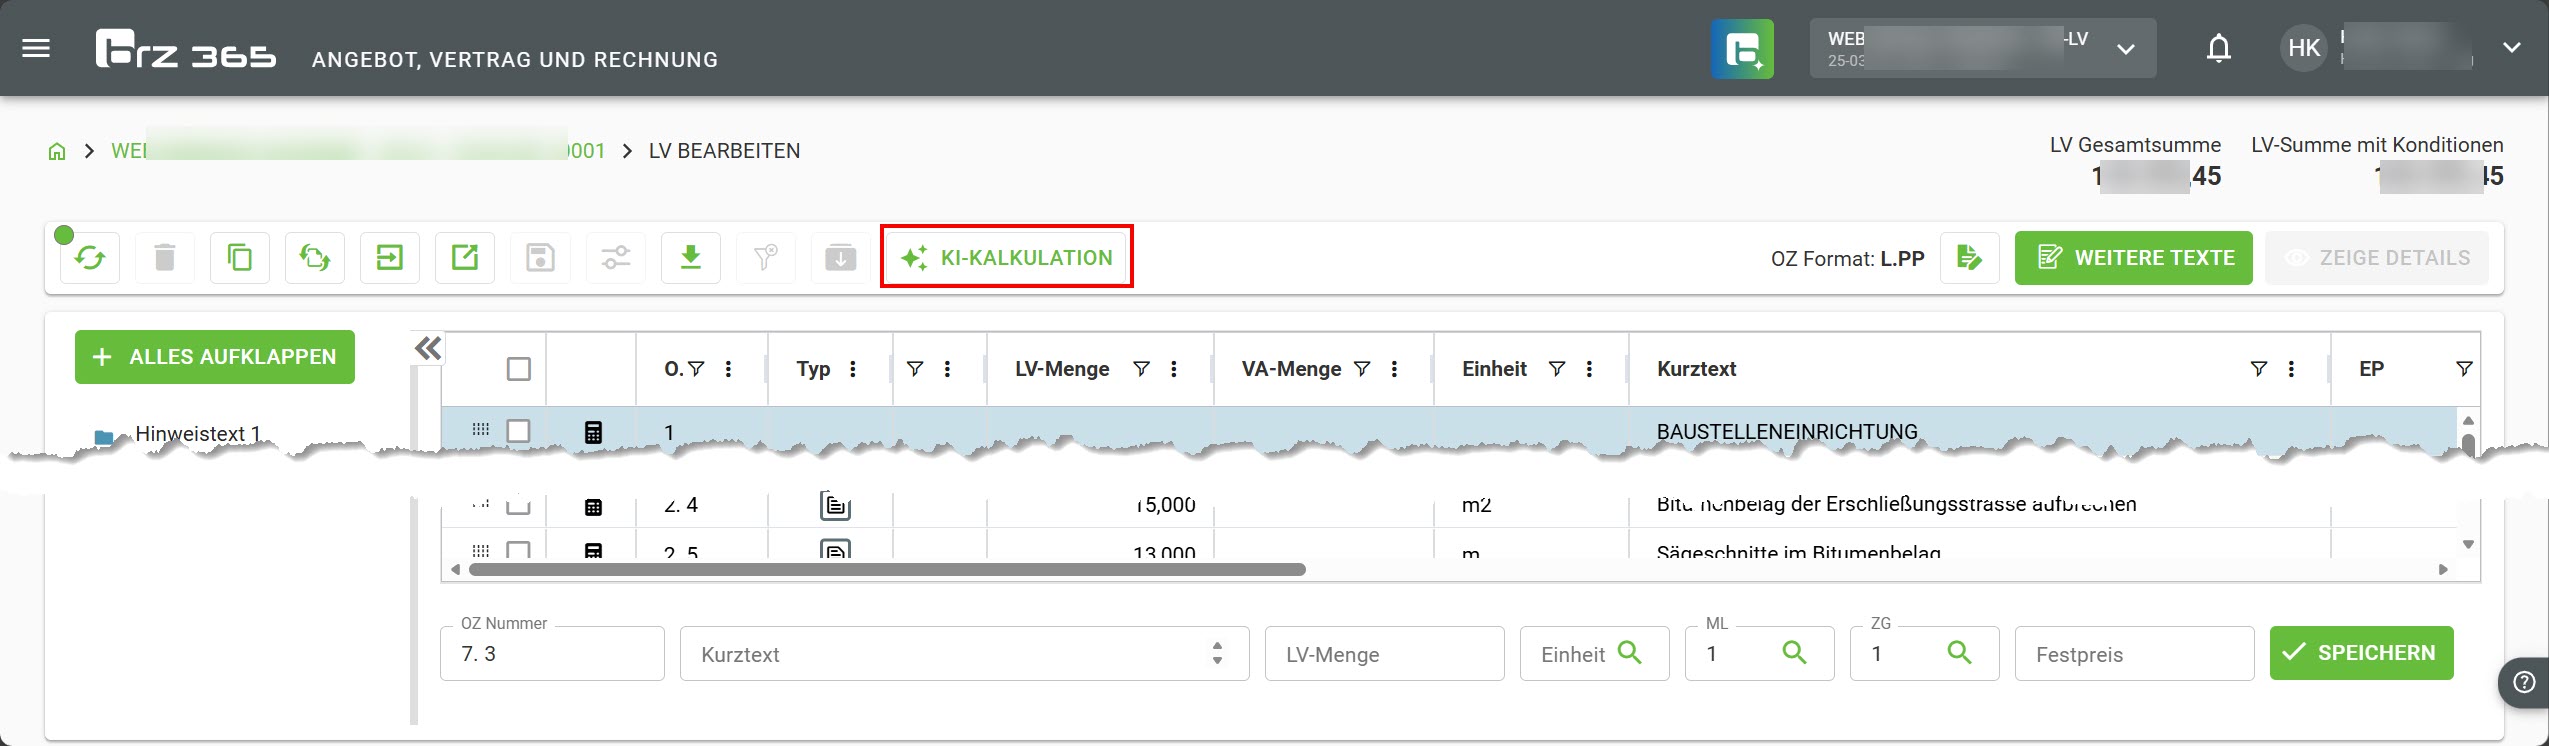Click the refresh icon in toolbar
This screenshot has width=2549, height=746.
pos(90,258)
